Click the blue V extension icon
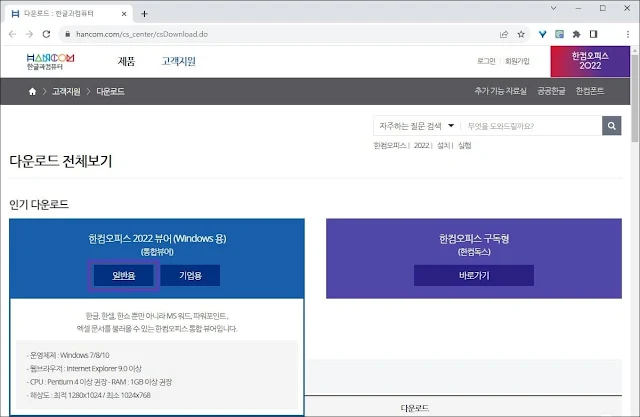Viewport: 640px width, 417px height. [542, 34]
